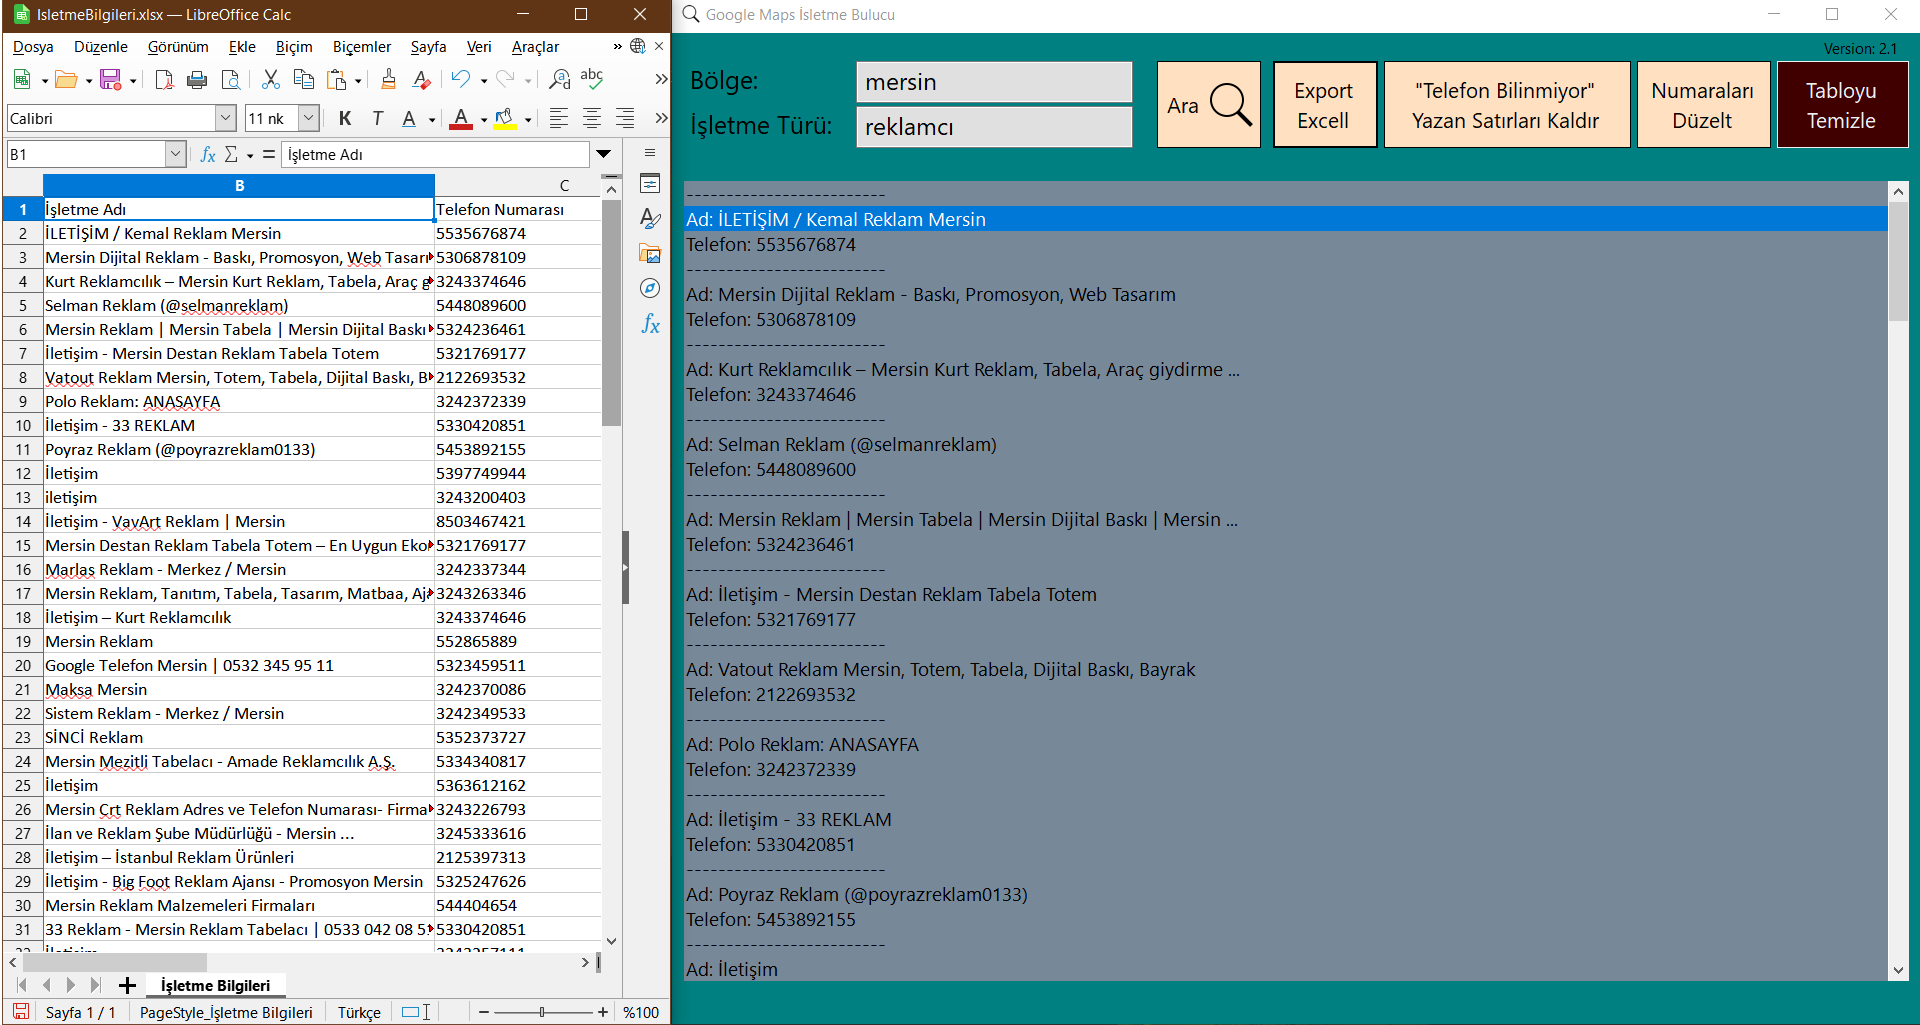Open the Save dropdown arrow

(133, 80)
